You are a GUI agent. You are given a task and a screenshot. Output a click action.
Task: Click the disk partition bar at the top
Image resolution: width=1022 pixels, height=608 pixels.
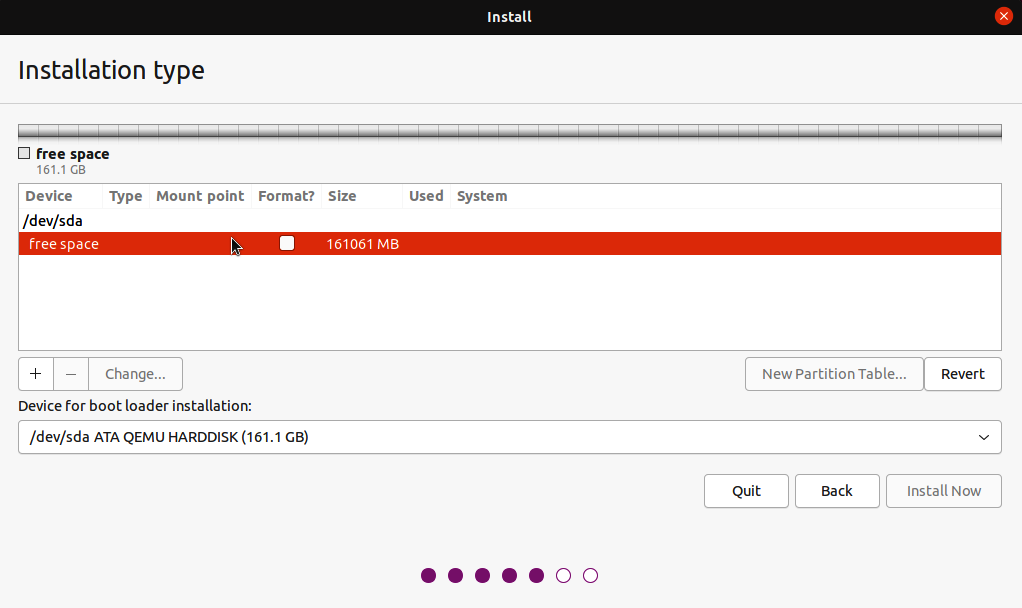510,130
